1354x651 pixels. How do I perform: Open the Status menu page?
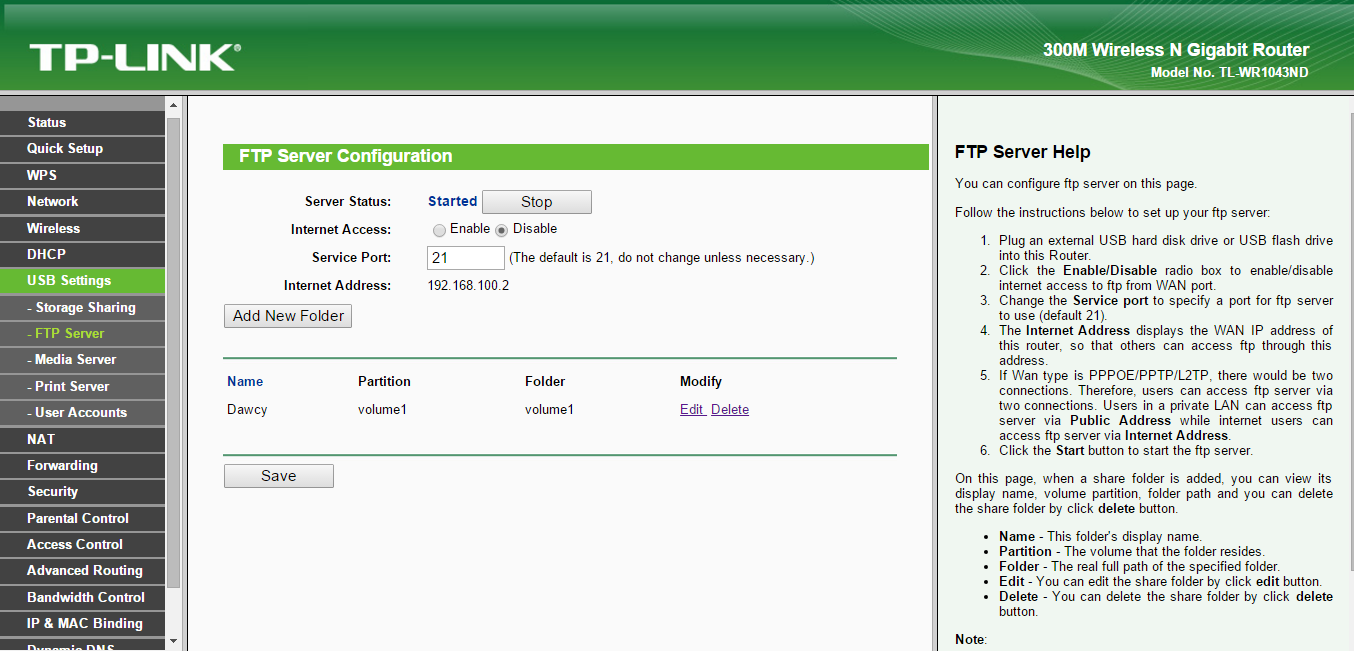47,122
